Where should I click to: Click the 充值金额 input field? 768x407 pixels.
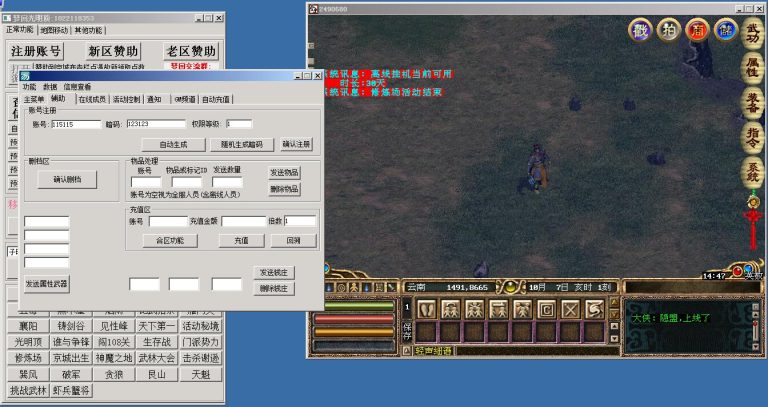tap(243, 221)
